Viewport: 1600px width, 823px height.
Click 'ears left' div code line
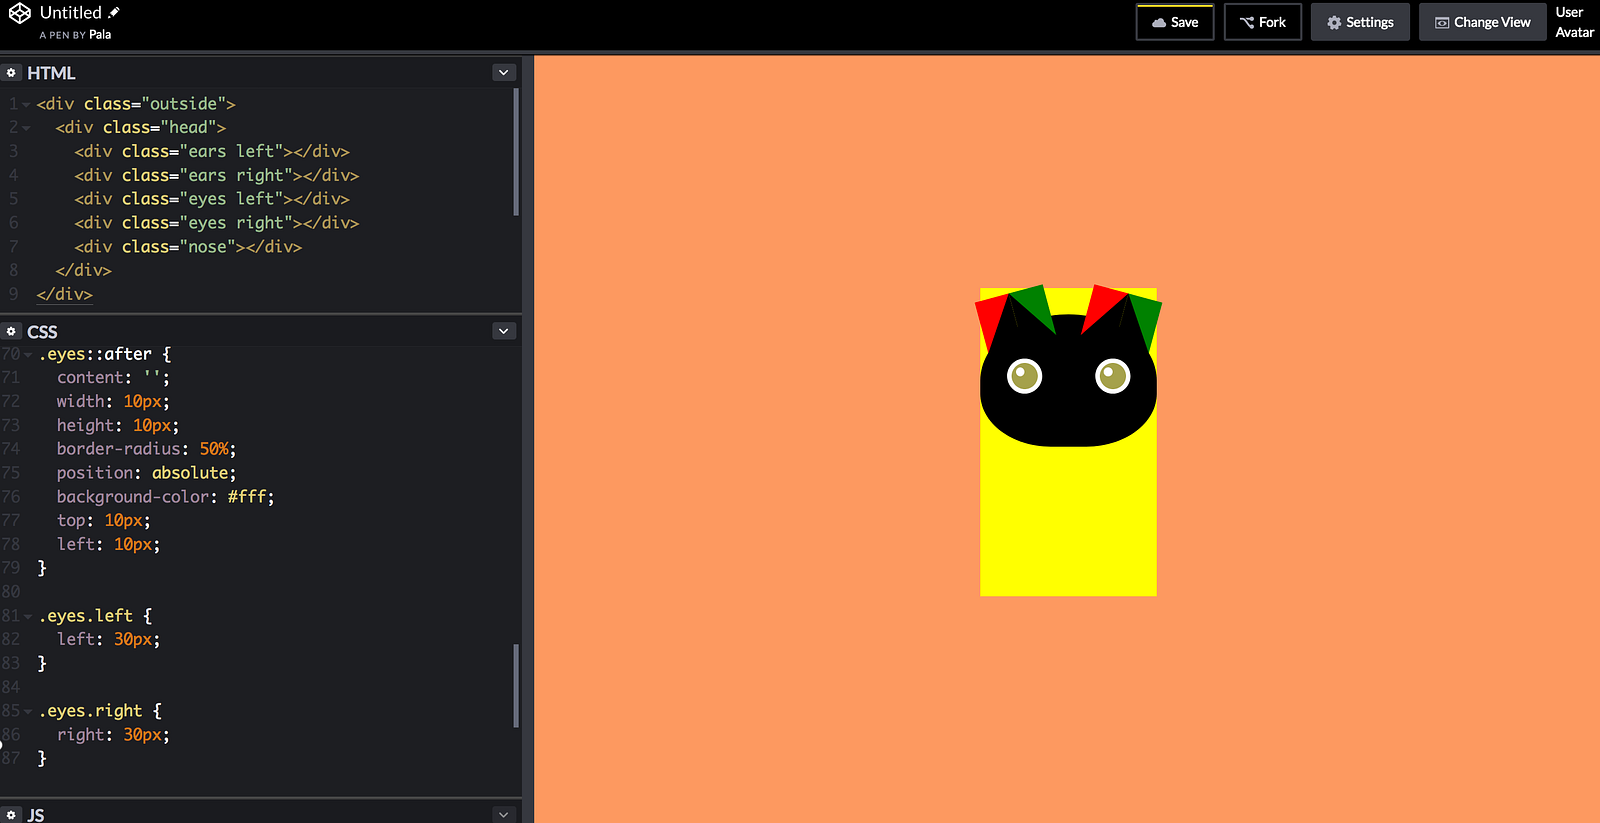212,152
